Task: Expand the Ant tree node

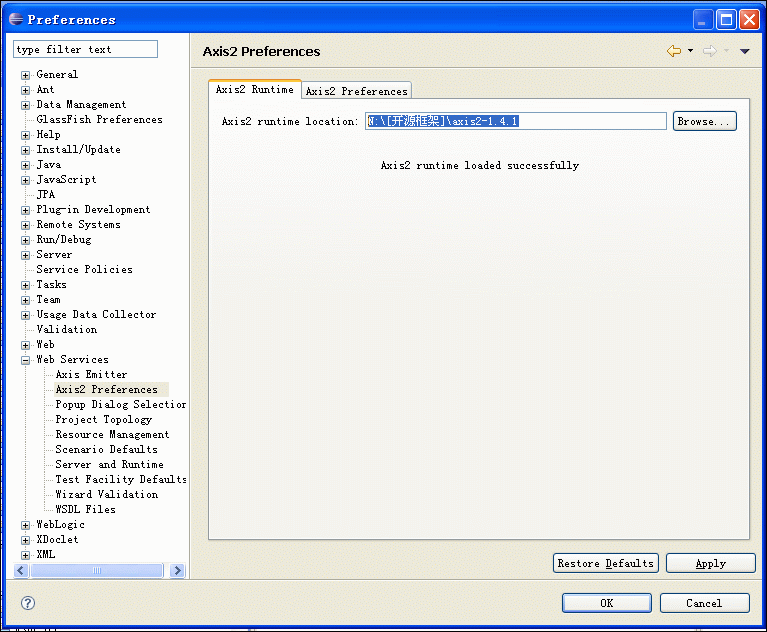Action: coord(25,90)
